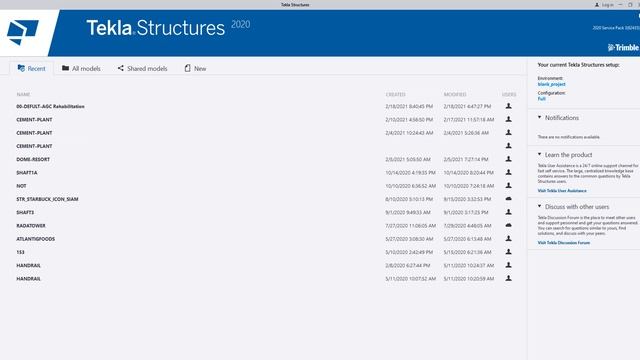640x360 pixels.
Task: Sort models by NAME column header
Action: pyautogui.click(x=23, y=94)
